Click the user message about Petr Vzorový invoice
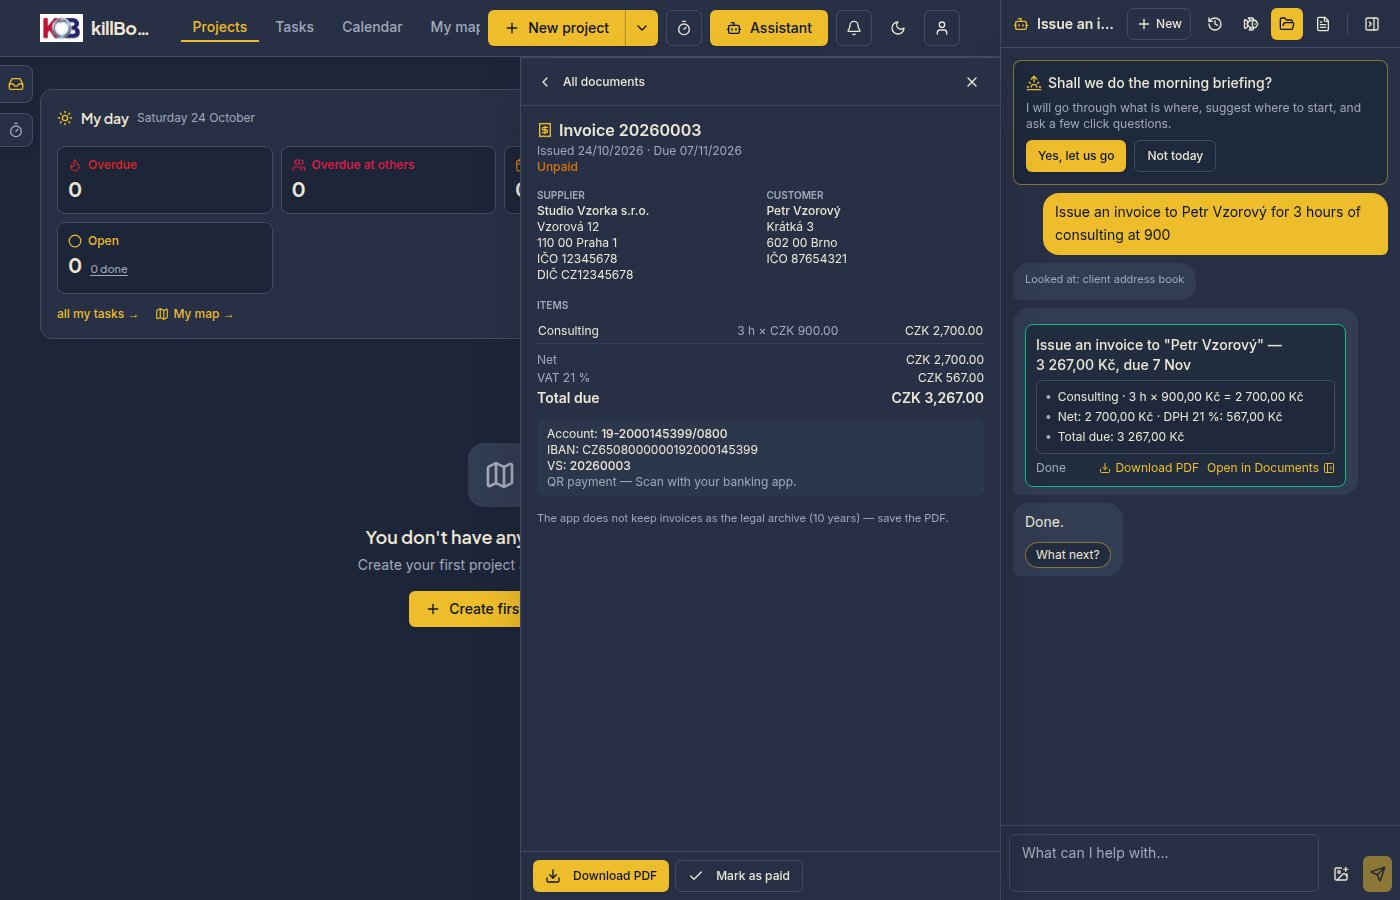Viewport: 1400px width, 900px height. 1215,224
